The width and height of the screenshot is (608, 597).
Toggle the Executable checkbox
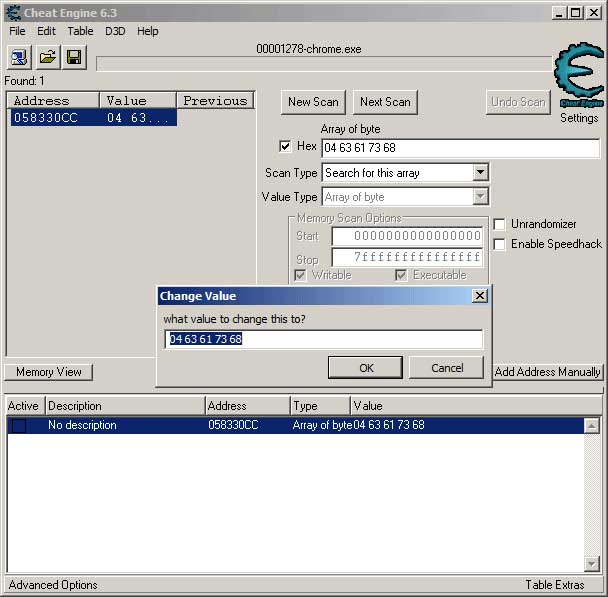pyautogui.click(x=401, y=276)
